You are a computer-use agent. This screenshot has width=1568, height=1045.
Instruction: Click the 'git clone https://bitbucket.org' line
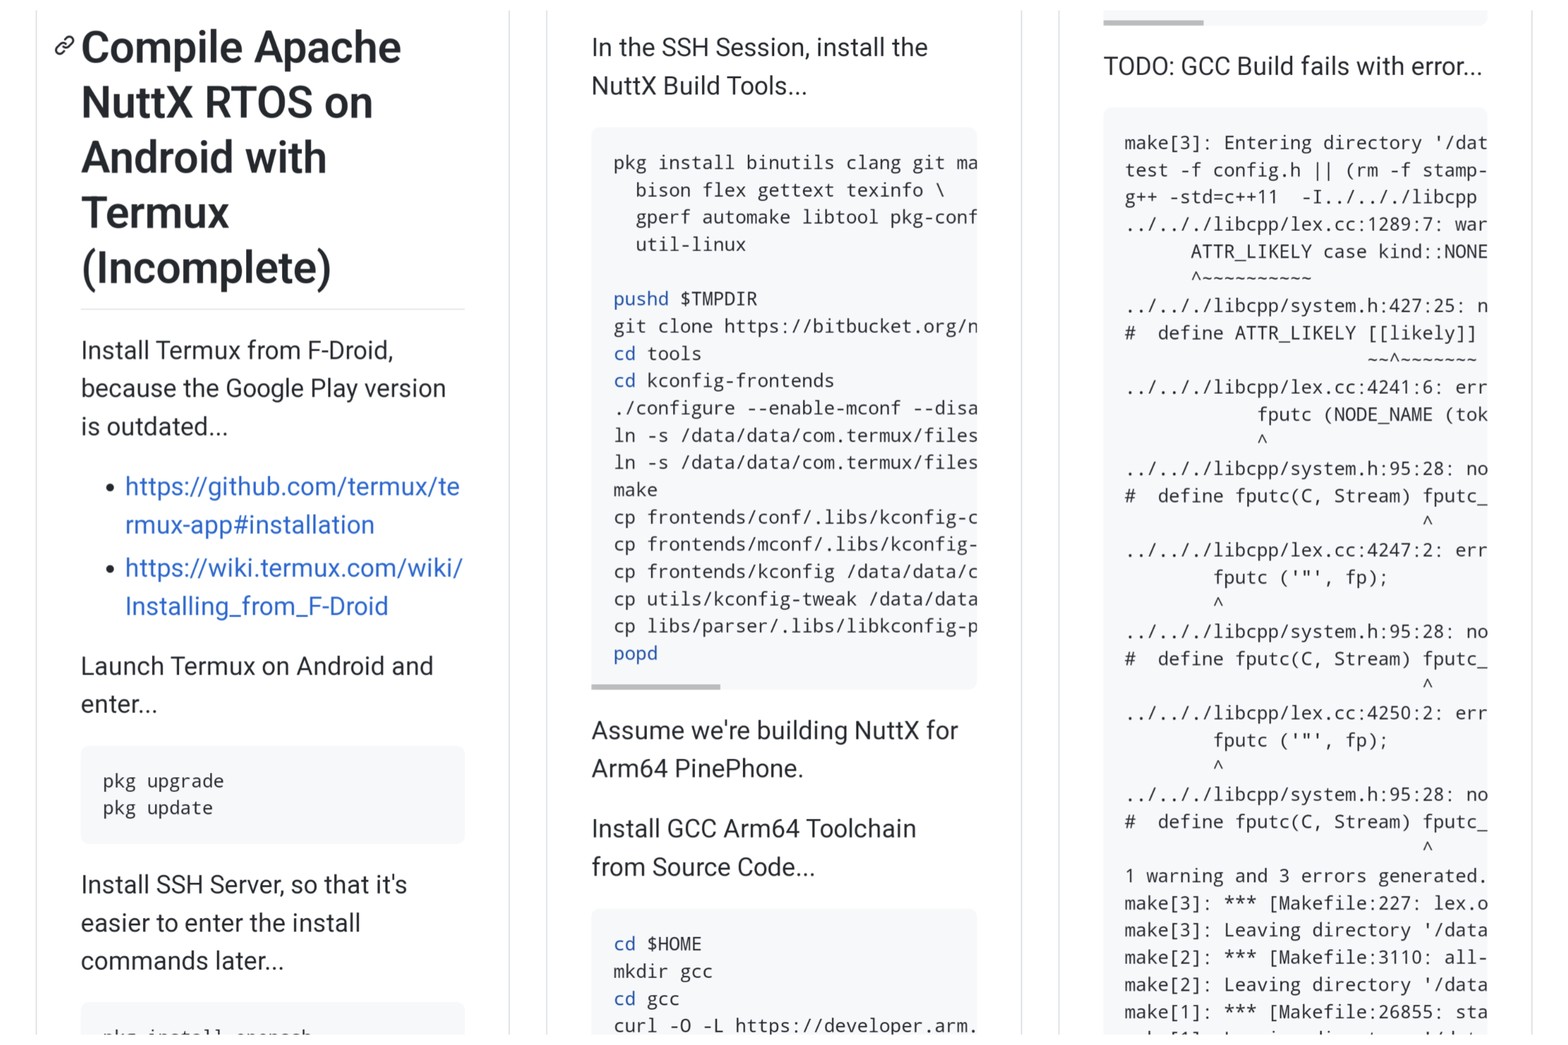[794, 326]
